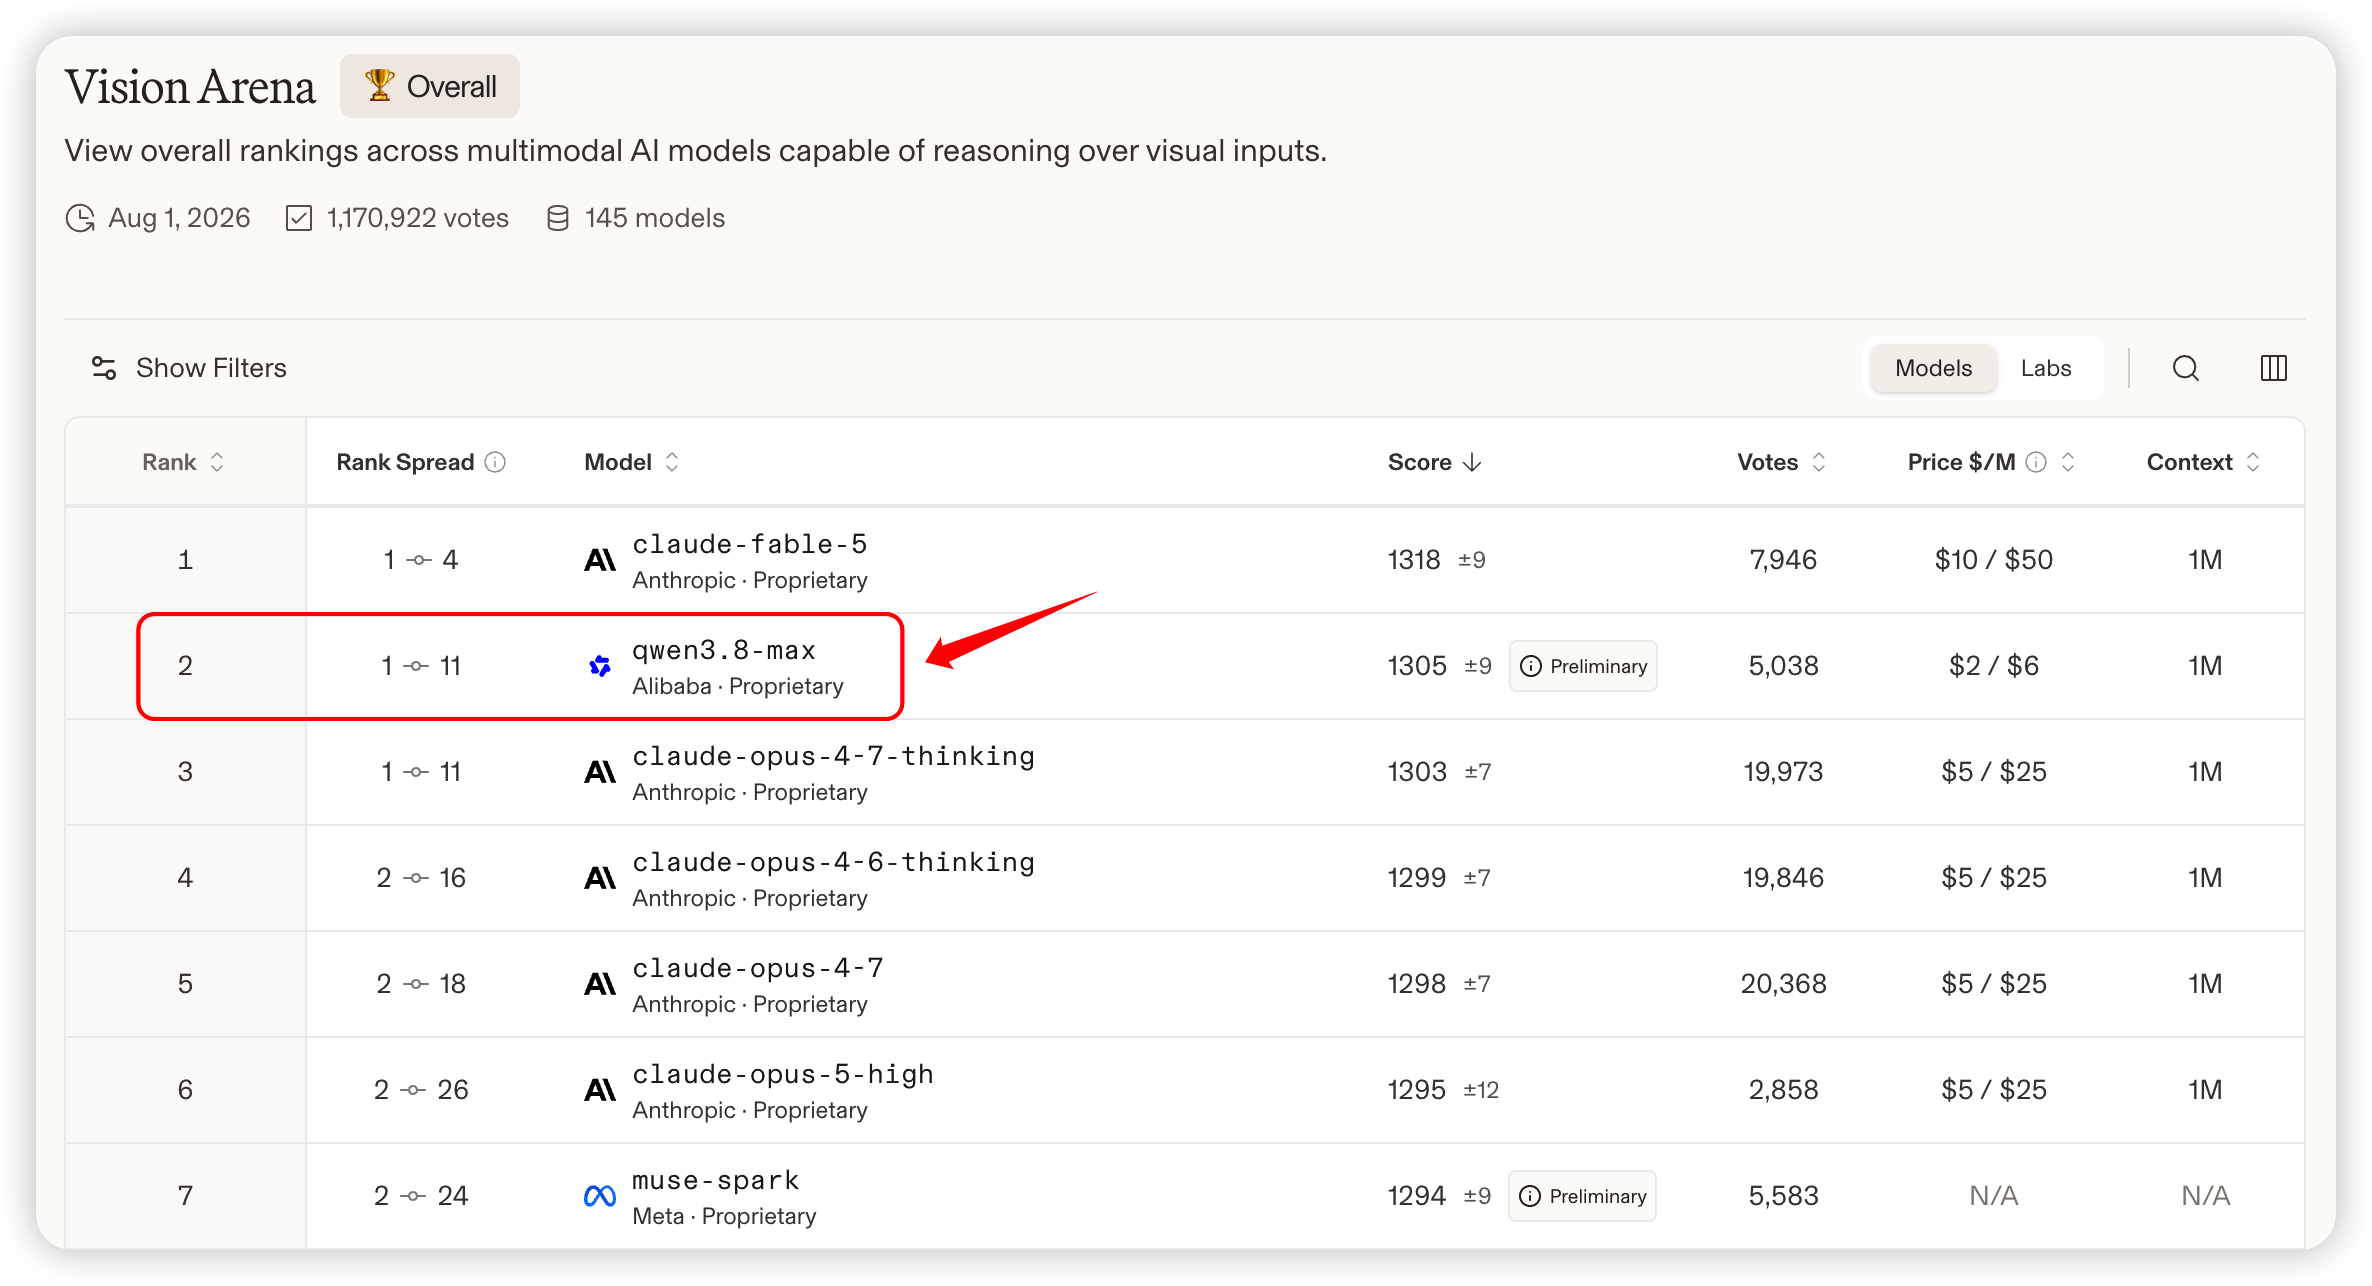The height and width of the screenshot is (1286, 2372).
Task: Click the 19,973 votes cell
Action: (1783, 772)
